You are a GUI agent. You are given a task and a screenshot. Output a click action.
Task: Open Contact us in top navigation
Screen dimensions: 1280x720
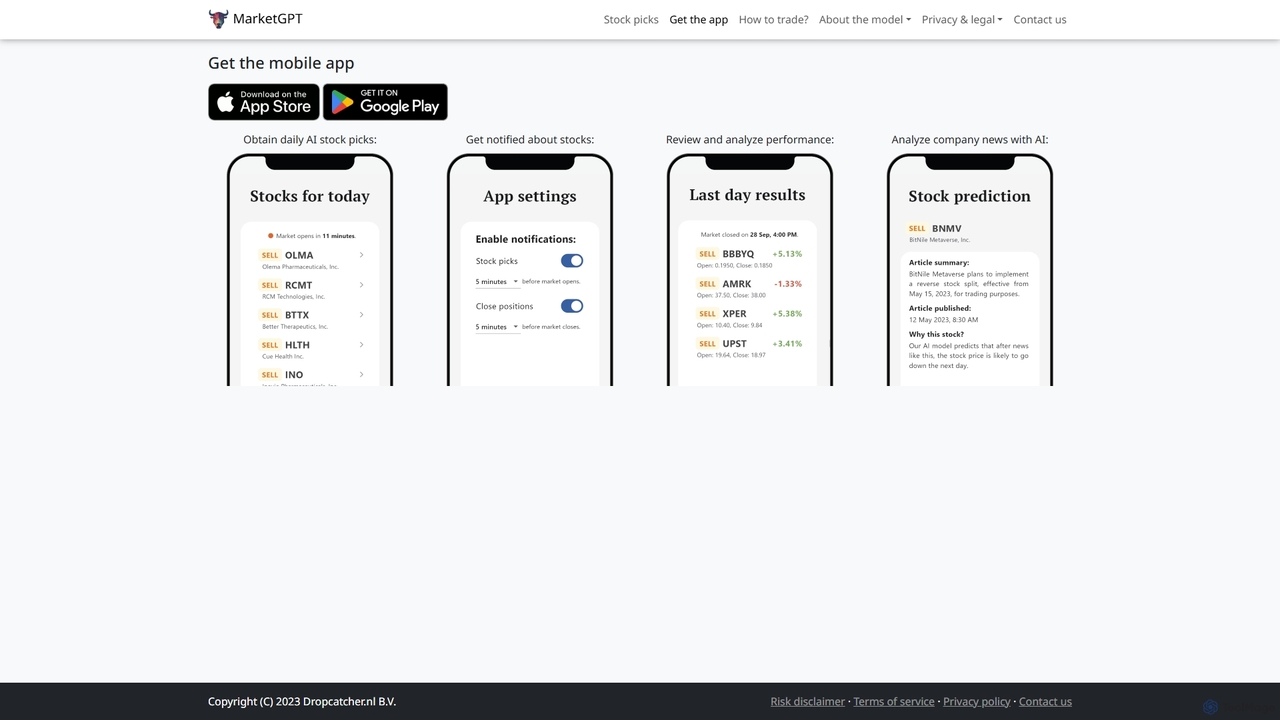pos(1040,19)
